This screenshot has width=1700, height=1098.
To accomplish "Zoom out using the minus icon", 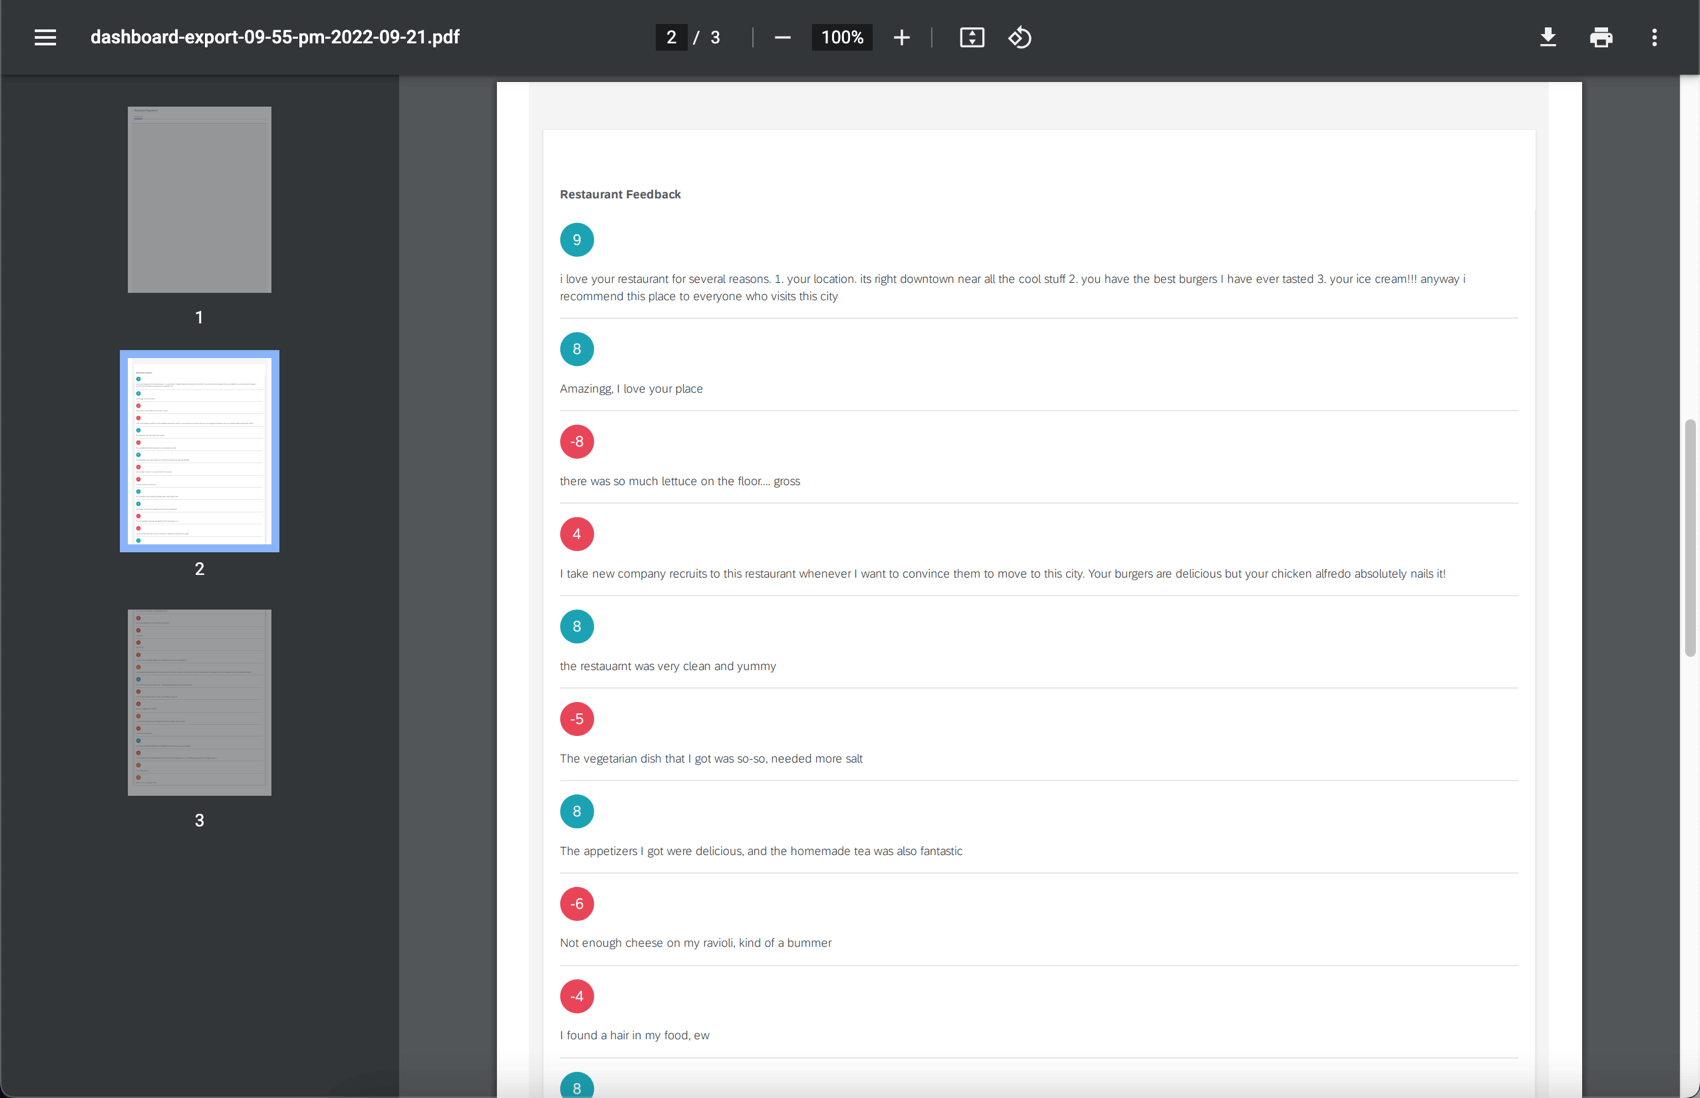I will tap(782, 37).
